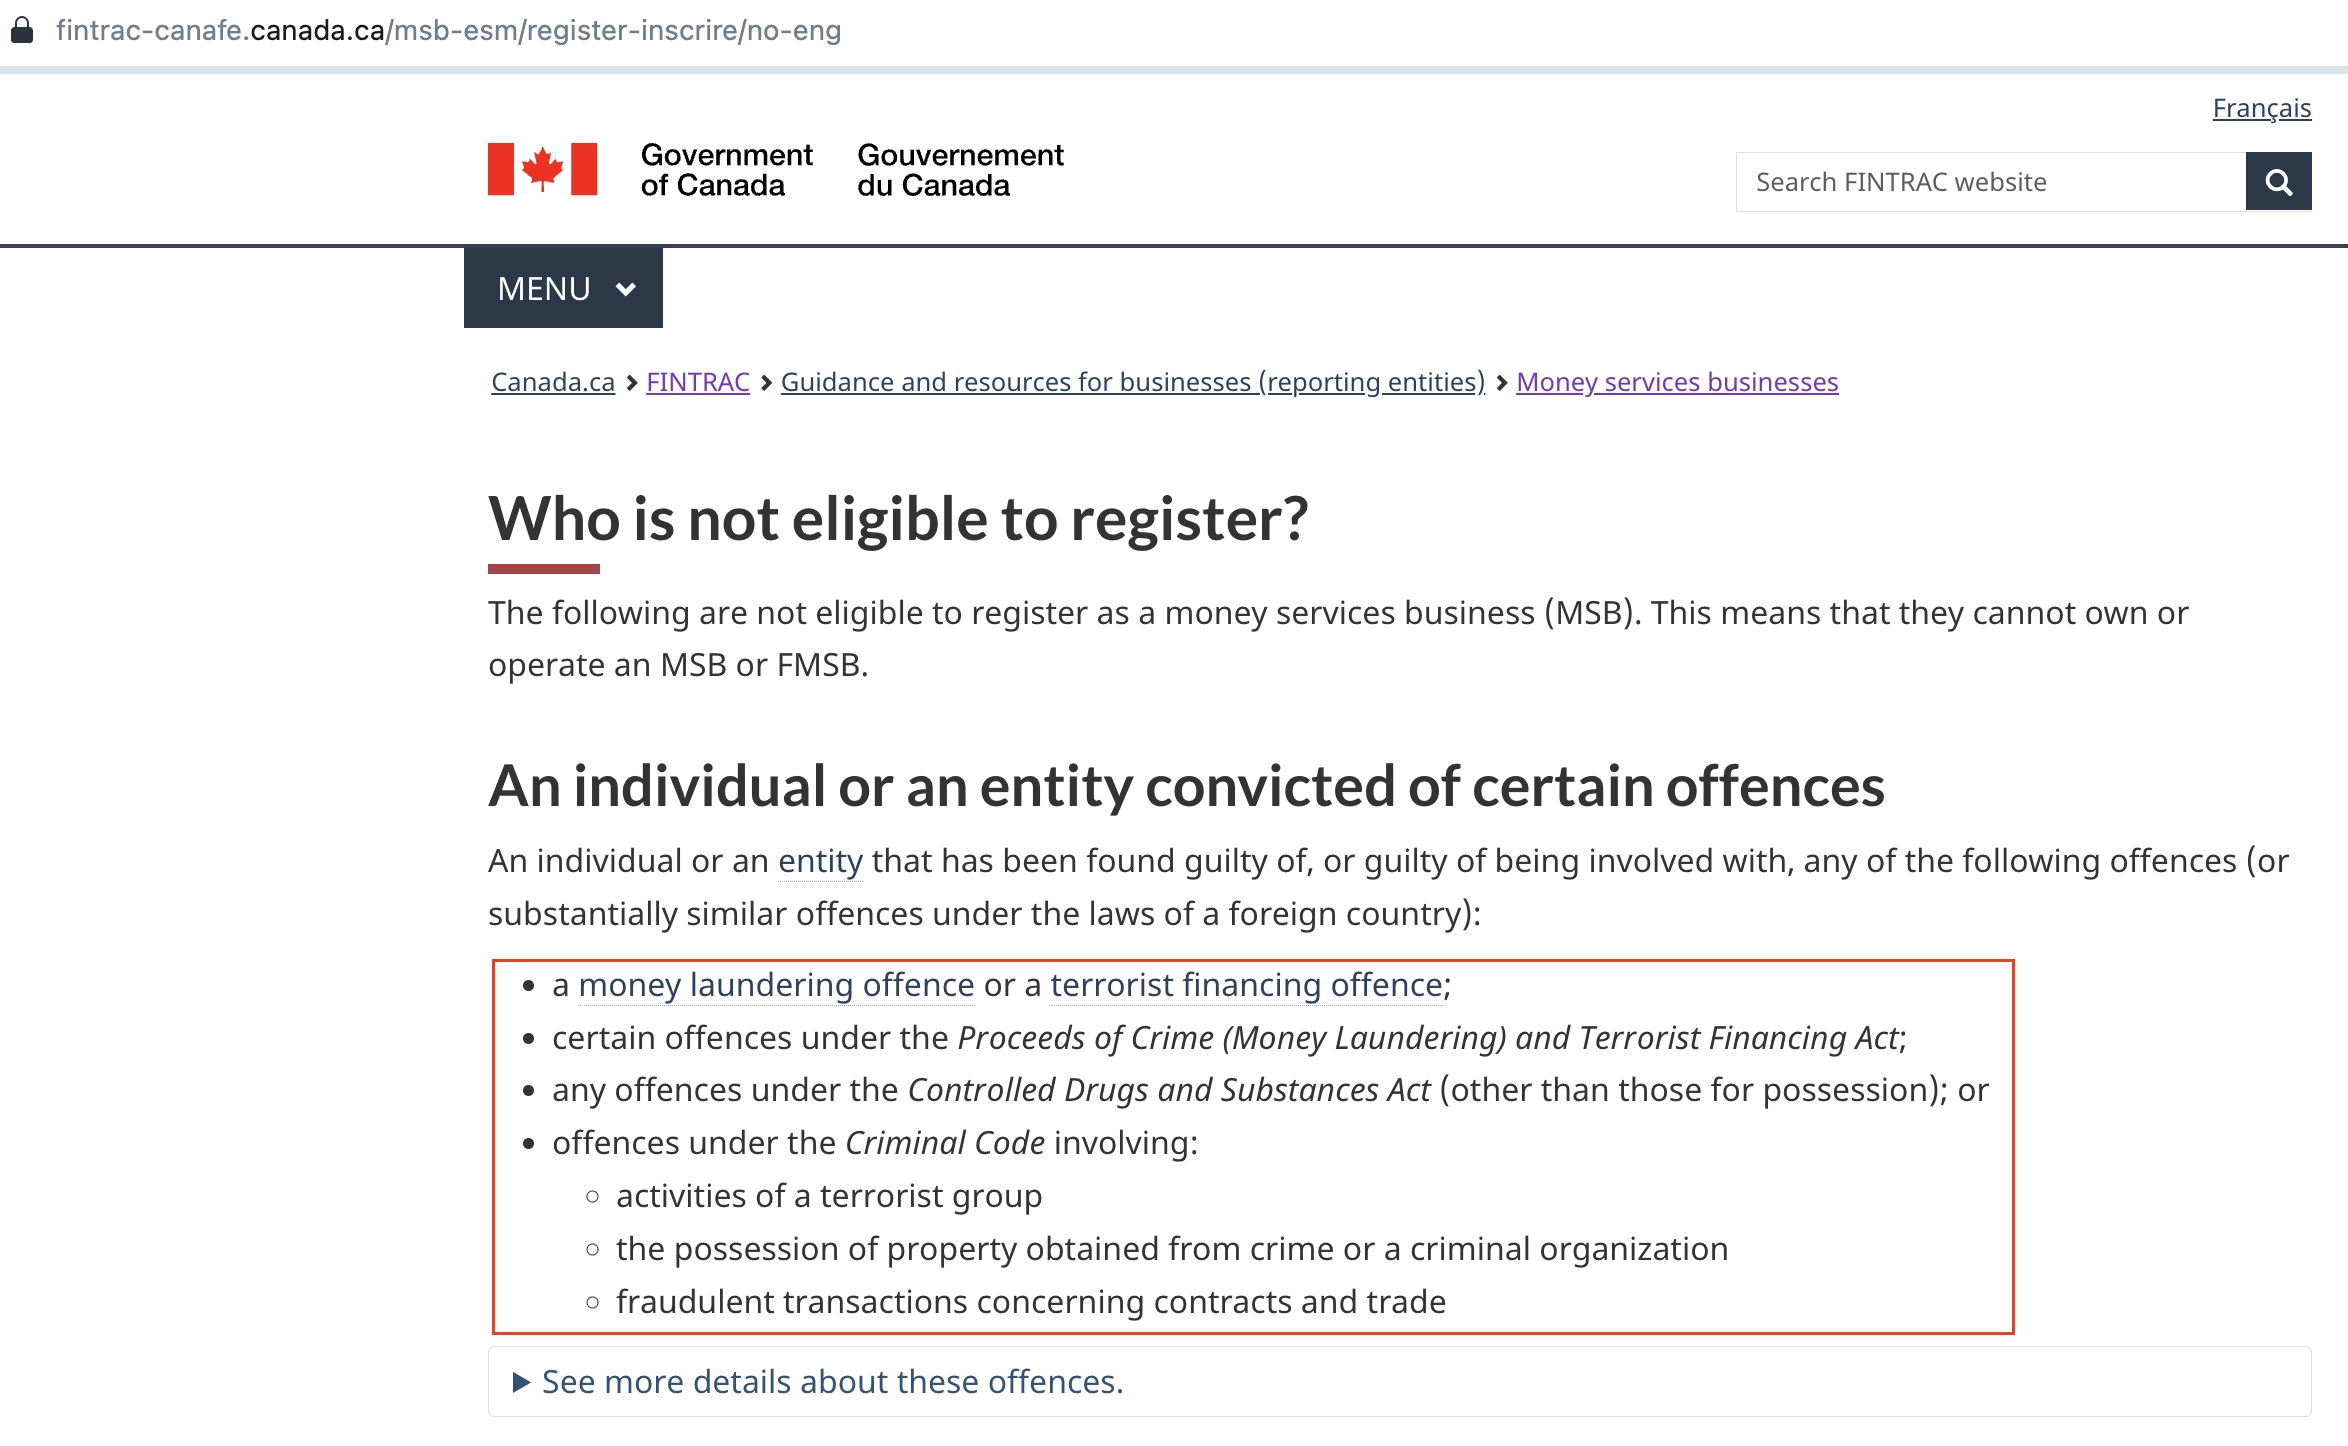Viewport: 2348px width, 1446px height.
Task: Click the Government of Canada wordmark
Action: click(x=726, y=170)
